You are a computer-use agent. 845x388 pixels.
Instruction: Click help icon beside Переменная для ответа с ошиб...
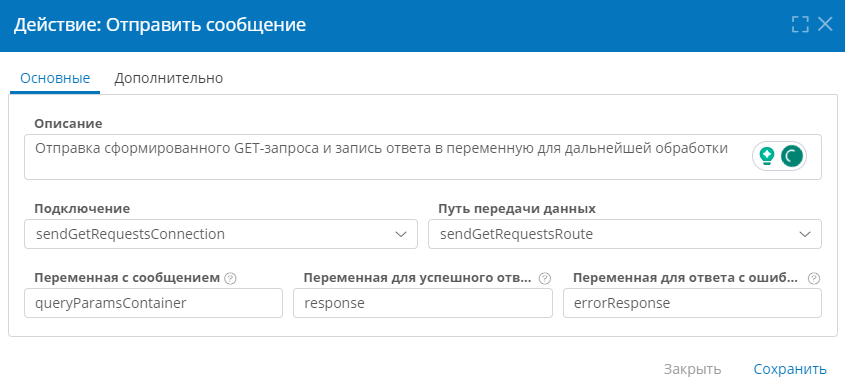[x=814, y=278]
